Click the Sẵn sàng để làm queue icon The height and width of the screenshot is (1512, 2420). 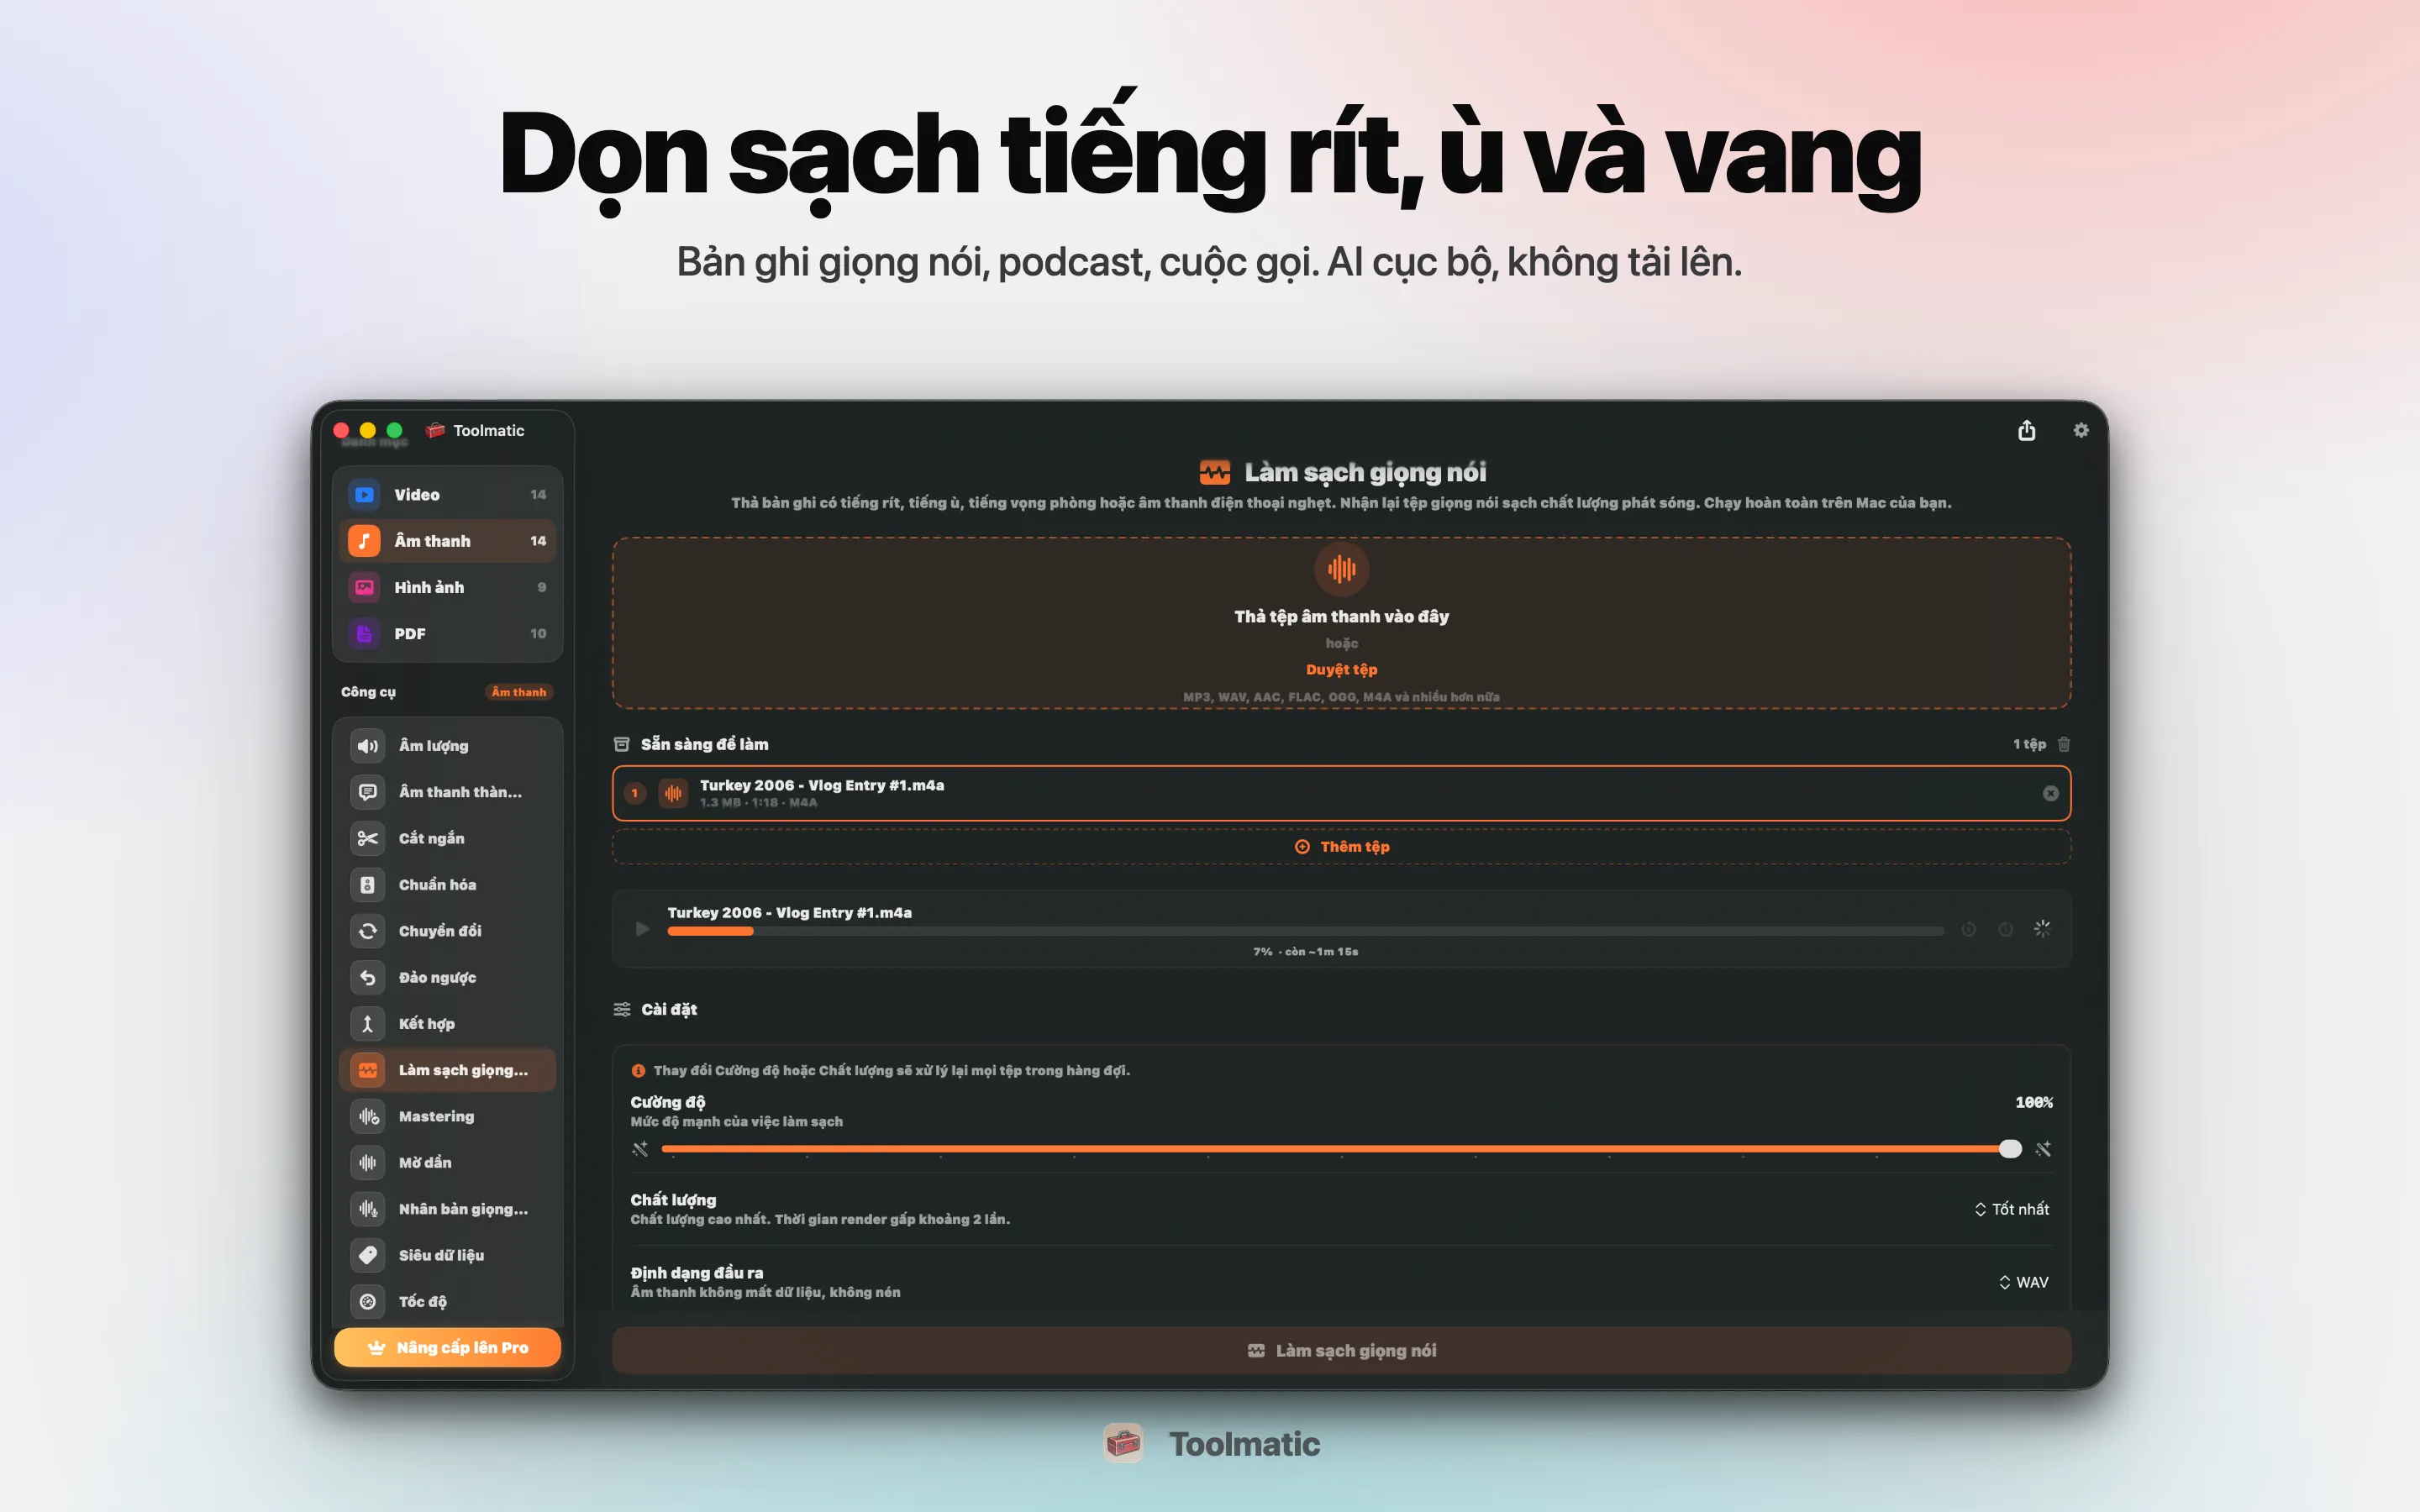click(621, 744)
